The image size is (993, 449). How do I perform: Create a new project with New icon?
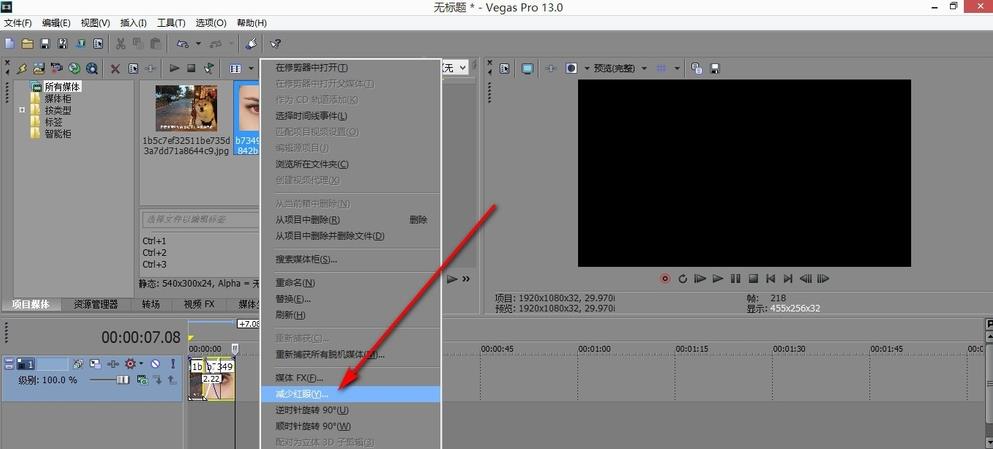click(9, 44)
